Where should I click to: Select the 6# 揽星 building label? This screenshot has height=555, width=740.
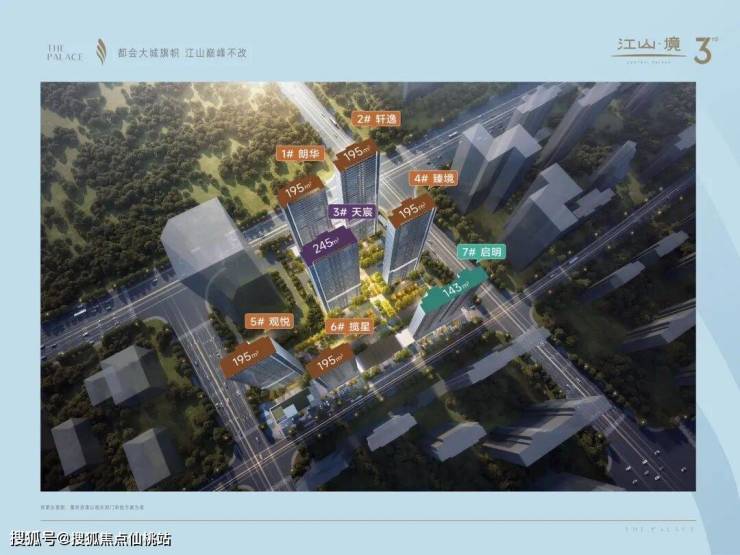(x=350, y=326)
